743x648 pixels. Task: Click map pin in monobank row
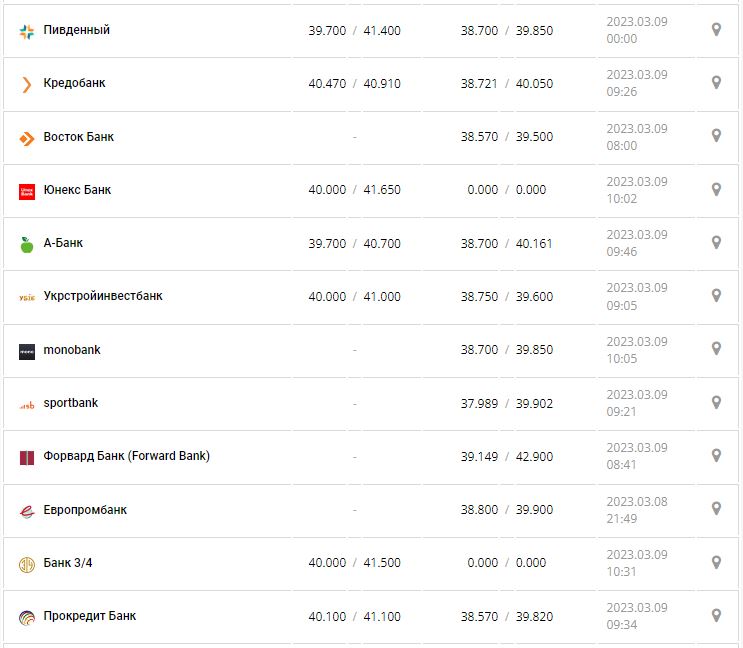716,349
